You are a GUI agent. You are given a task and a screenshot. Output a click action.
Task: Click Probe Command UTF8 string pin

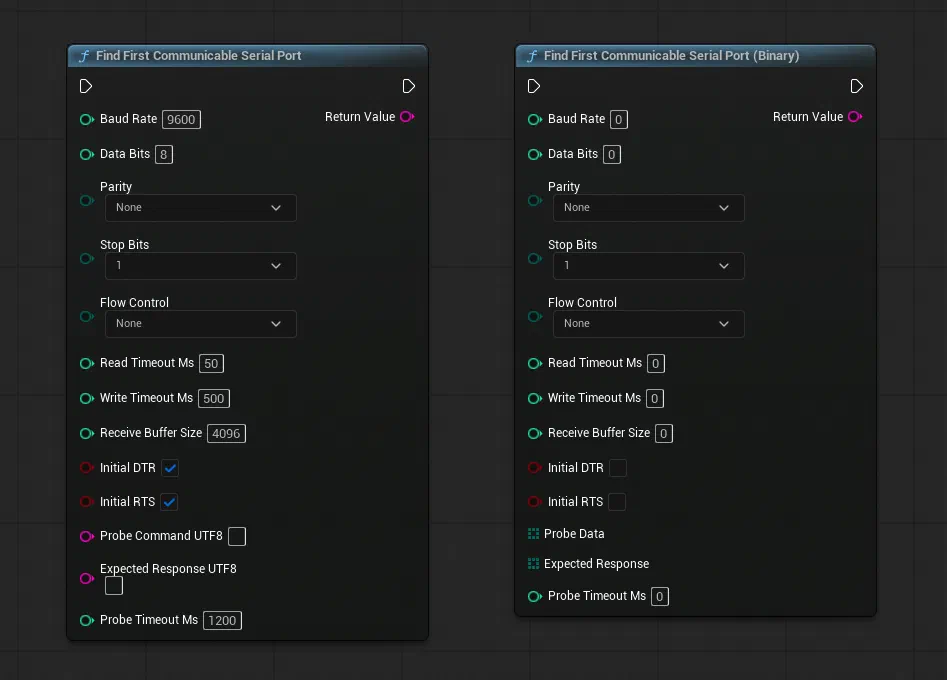tap(87, 536)
